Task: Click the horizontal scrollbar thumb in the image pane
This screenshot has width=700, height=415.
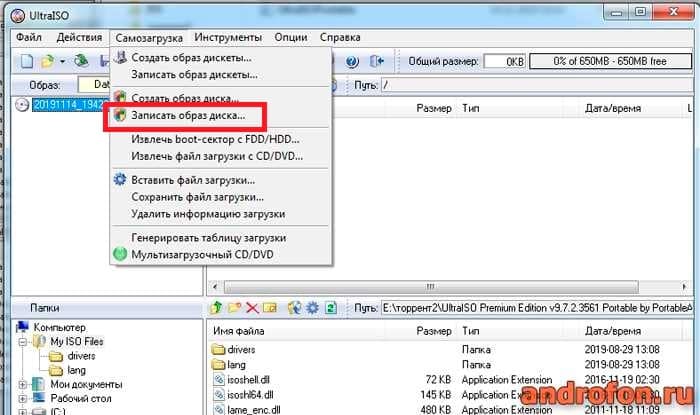Action: 431,286
